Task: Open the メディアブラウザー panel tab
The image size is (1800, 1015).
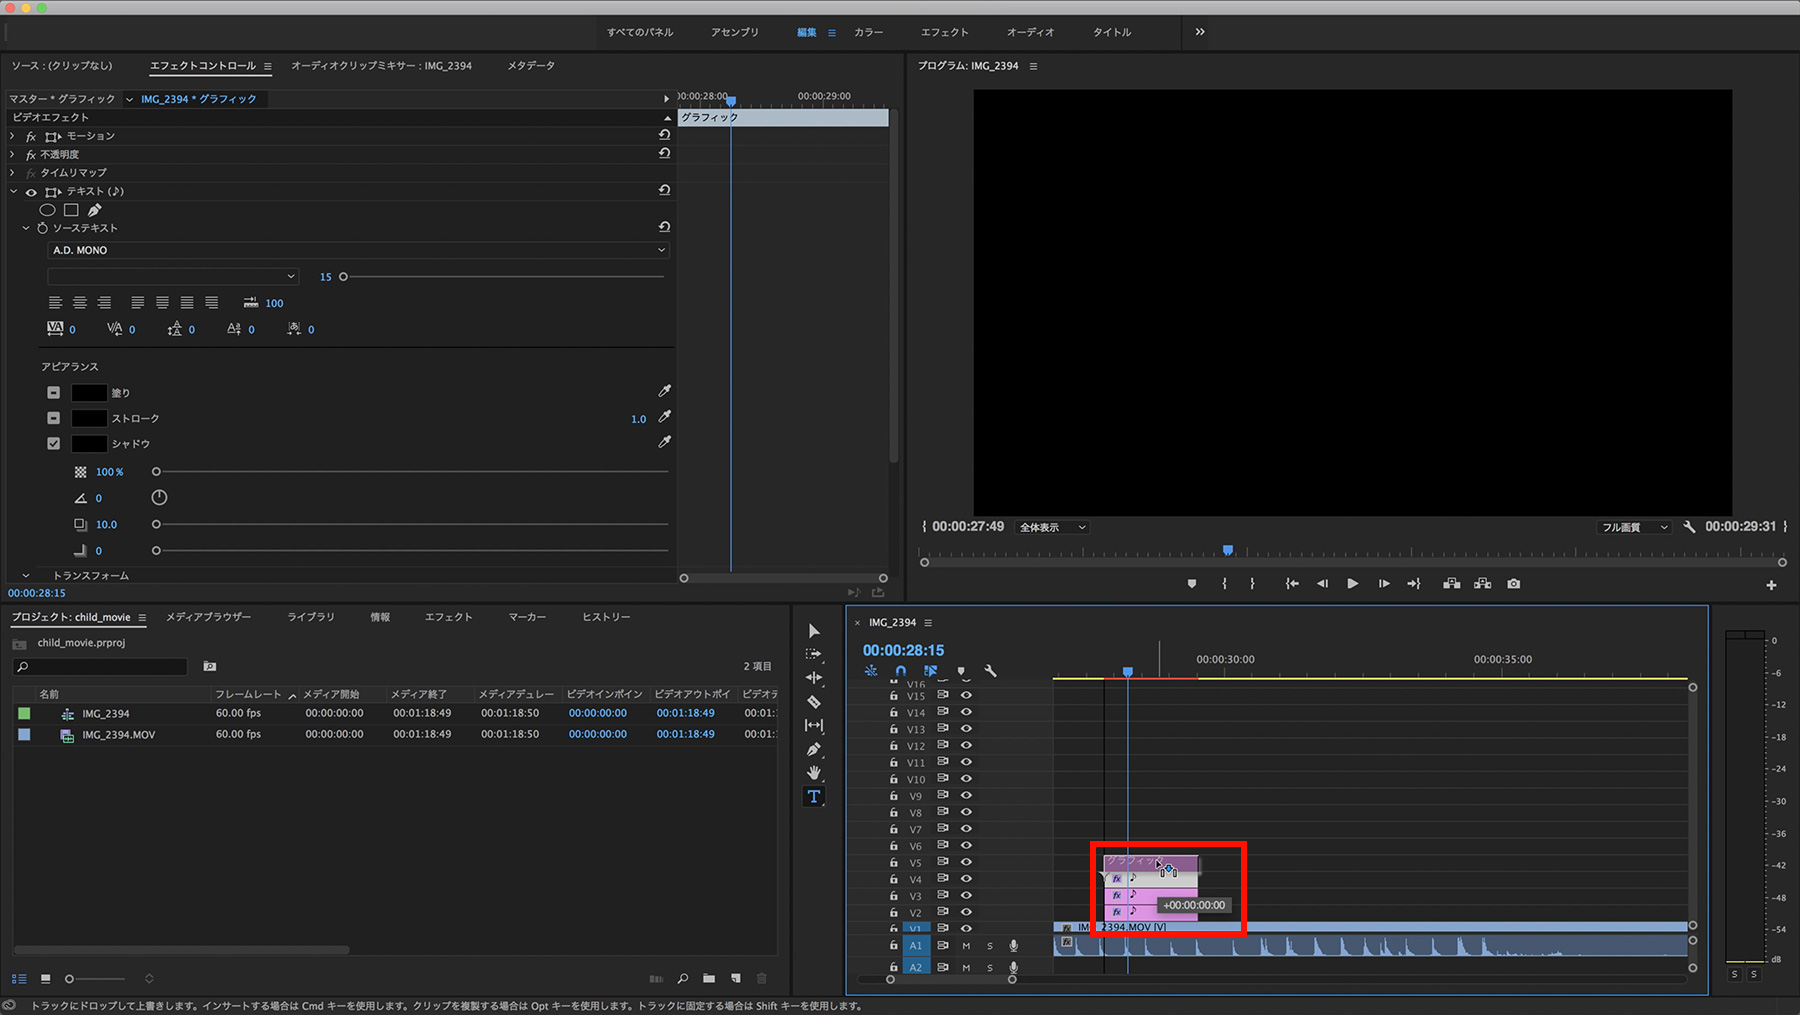Action: tap(208, 617)
